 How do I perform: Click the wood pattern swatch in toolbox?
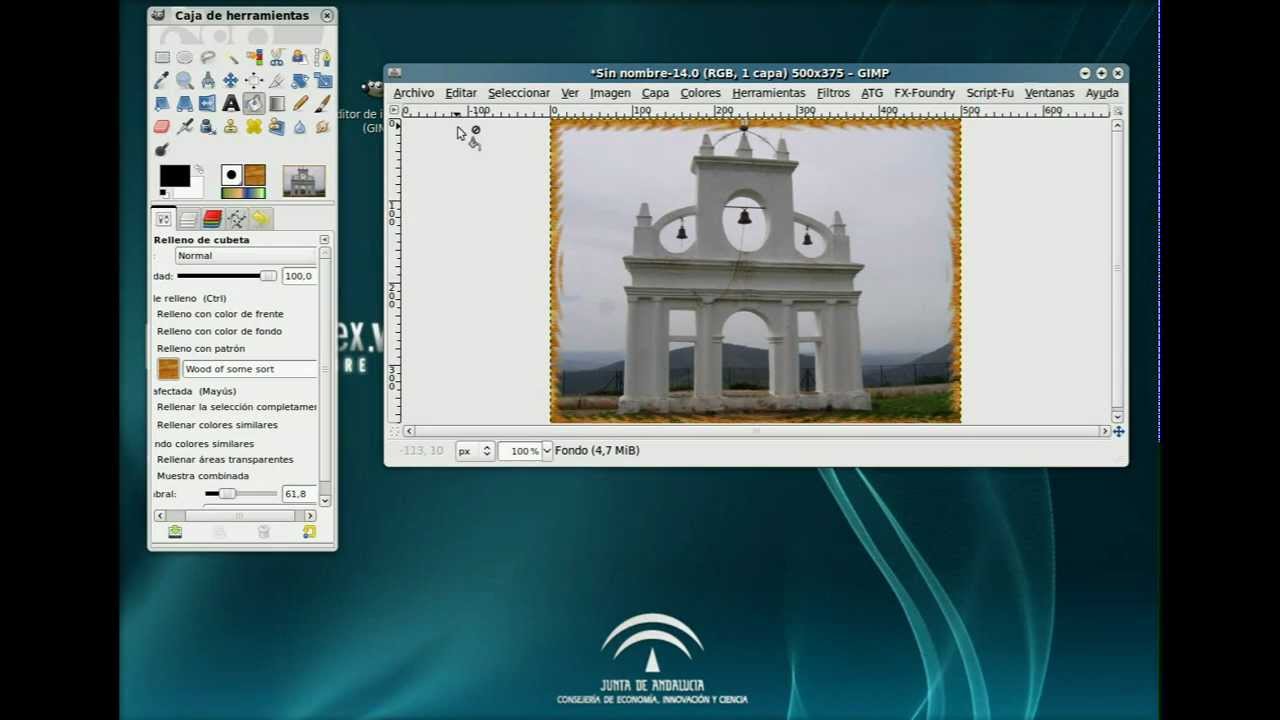click(x=255, y=175)
